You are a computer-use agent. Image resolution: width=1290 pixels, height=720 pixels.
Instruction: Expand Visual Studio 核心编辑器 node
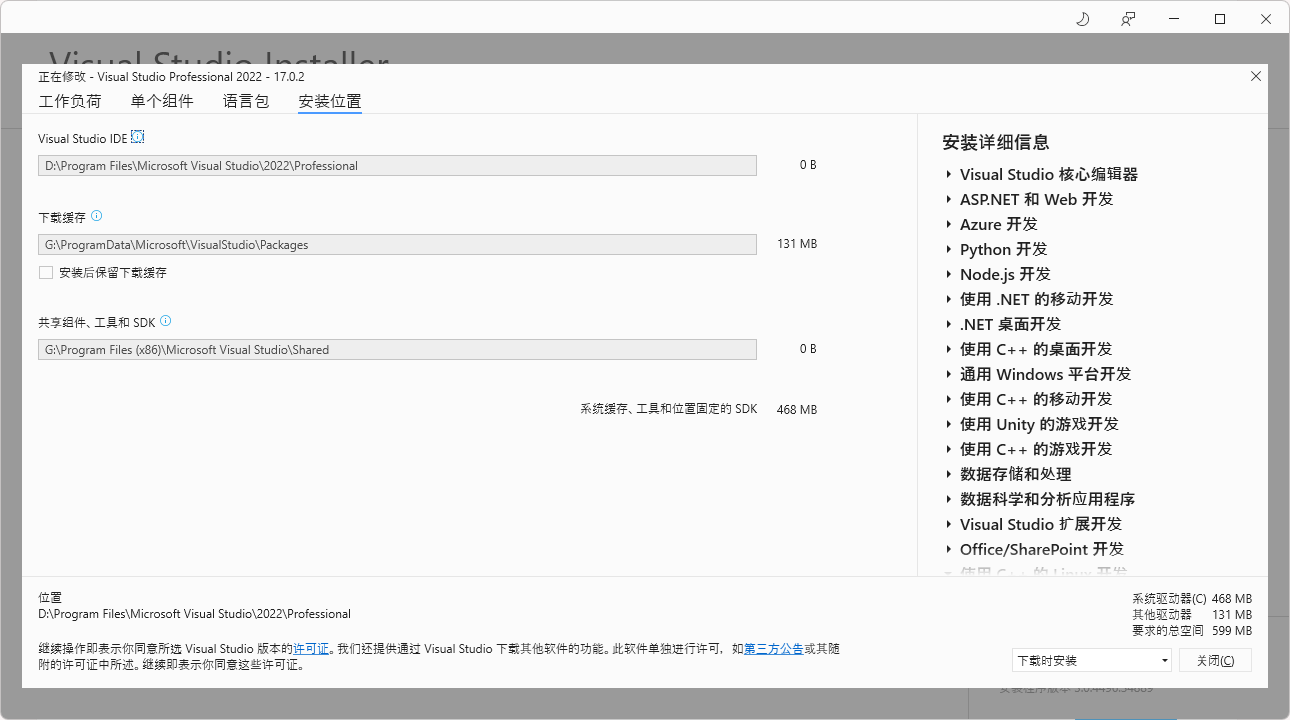coord(948,174)
